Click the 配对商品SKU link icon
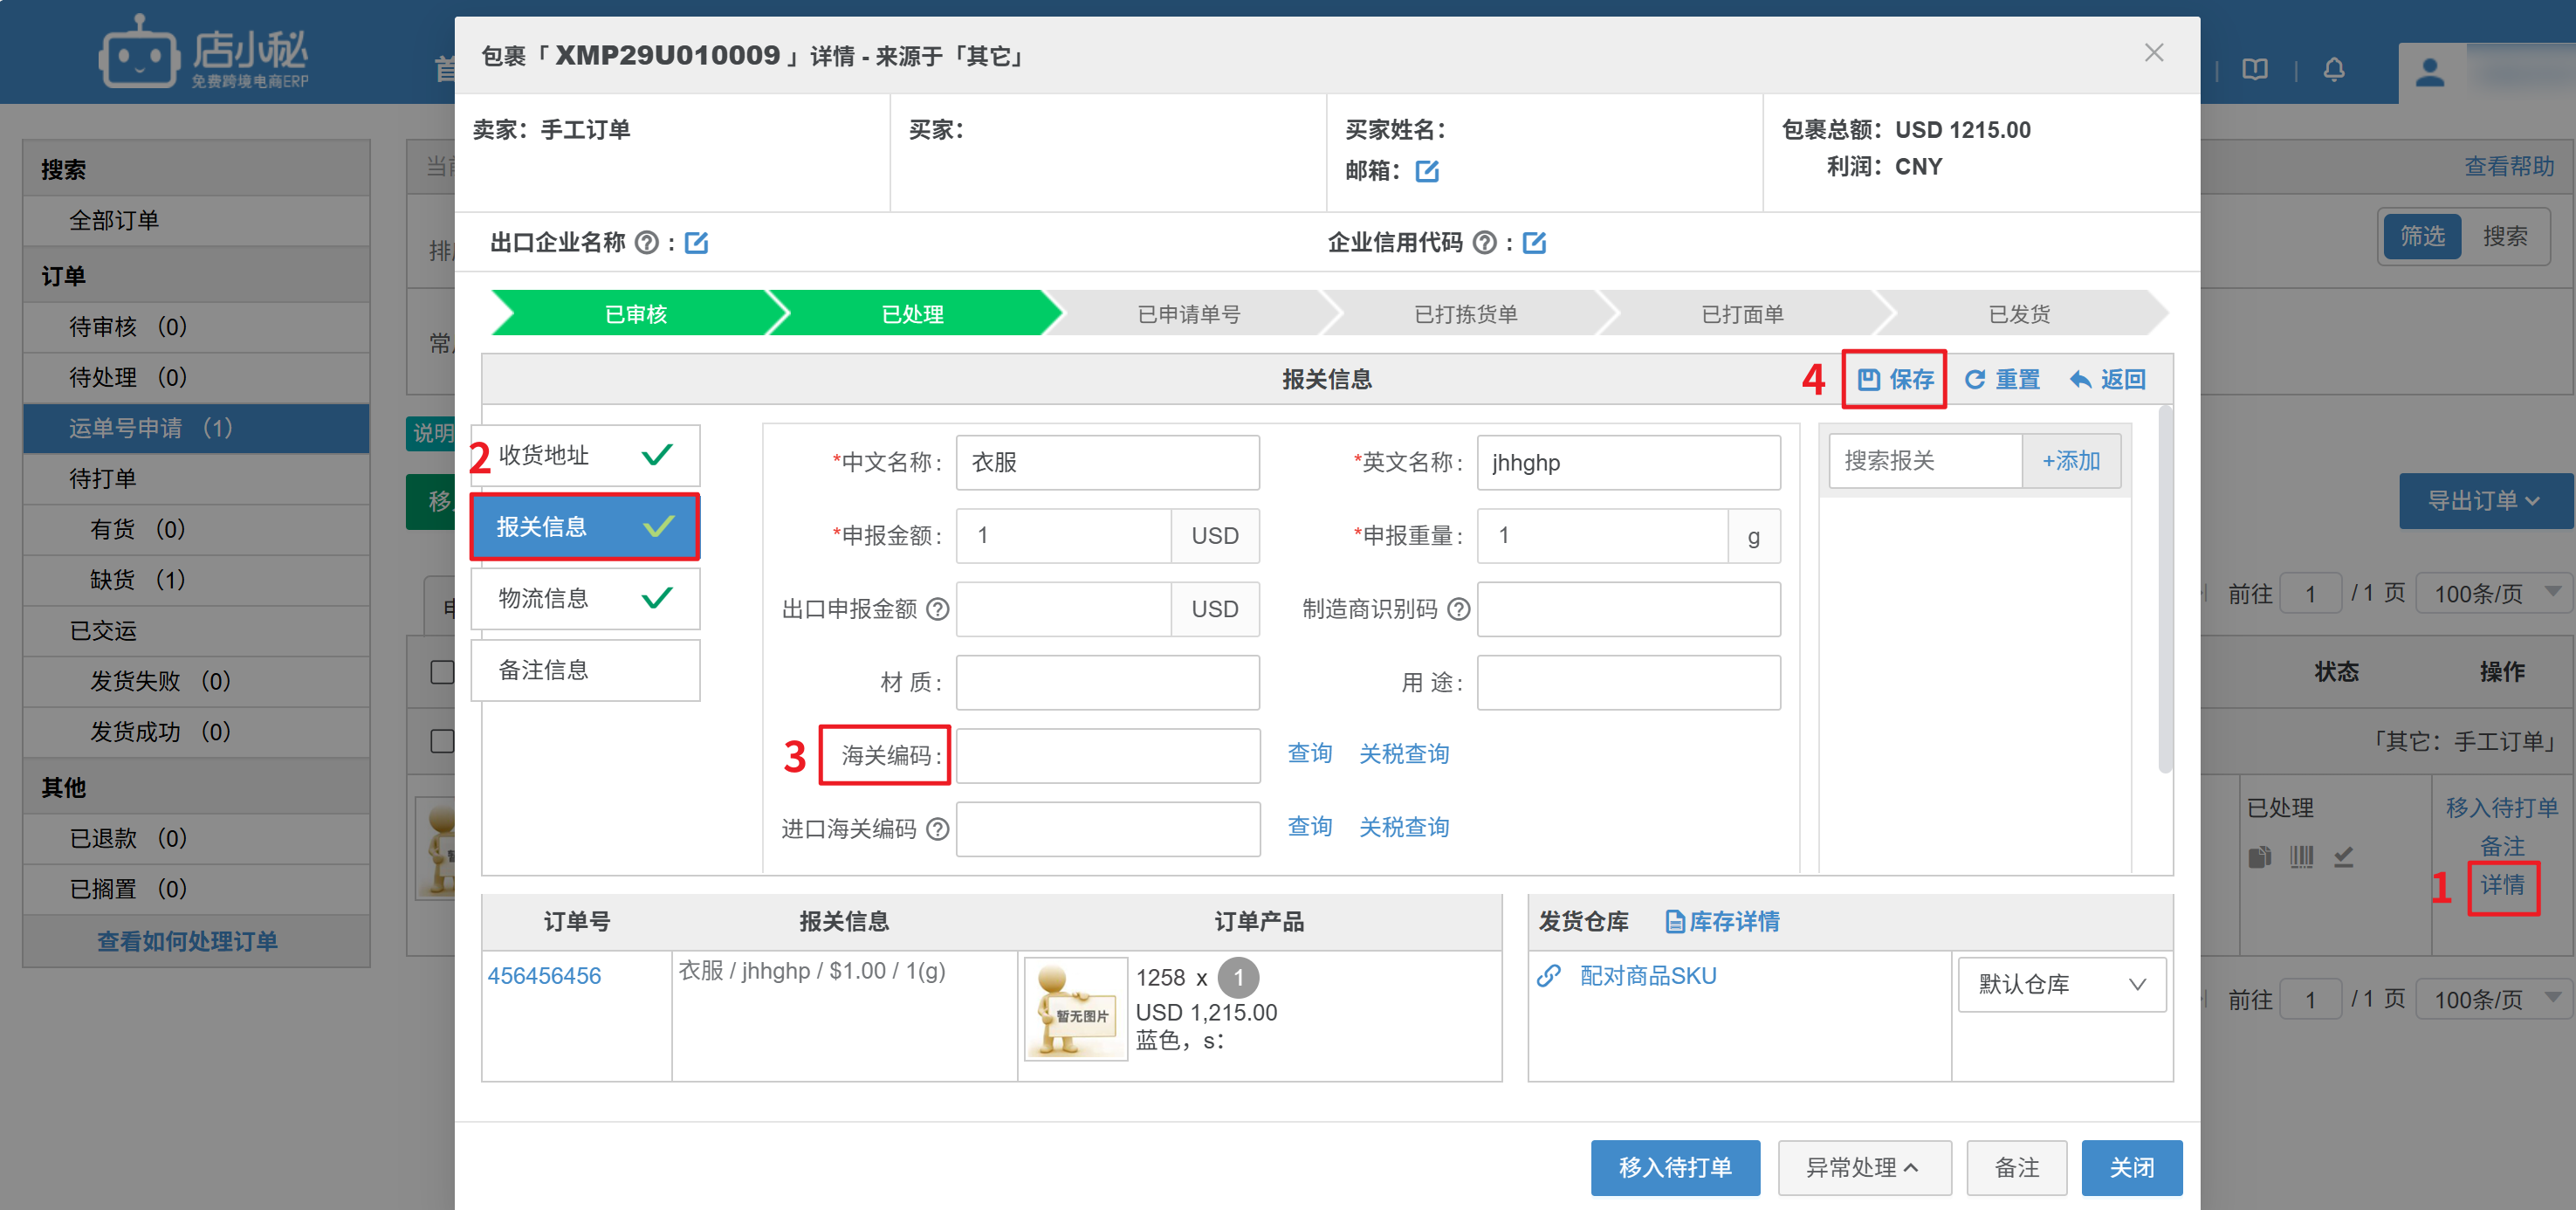Image resolution: width=2576 pixels, height=1210 pixels. point(1549,976)
